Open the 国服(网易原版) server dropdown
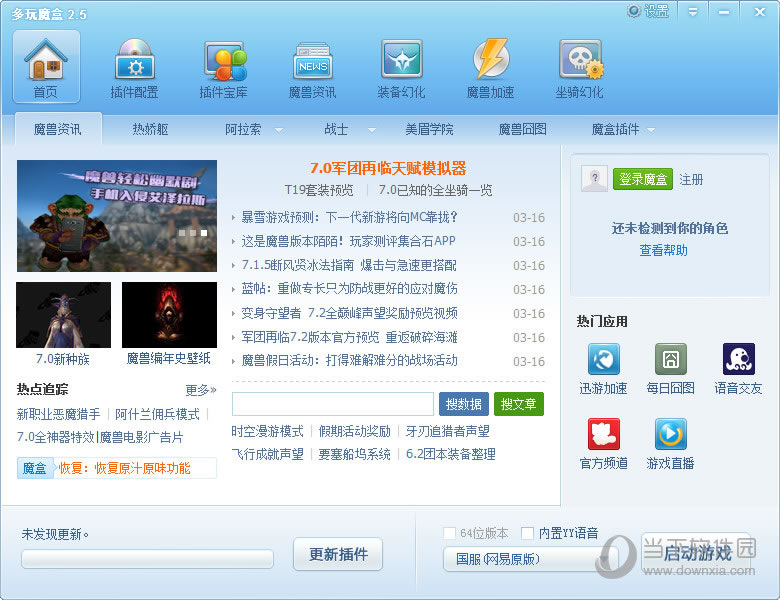Screen dimensions: 780x600 530,559
